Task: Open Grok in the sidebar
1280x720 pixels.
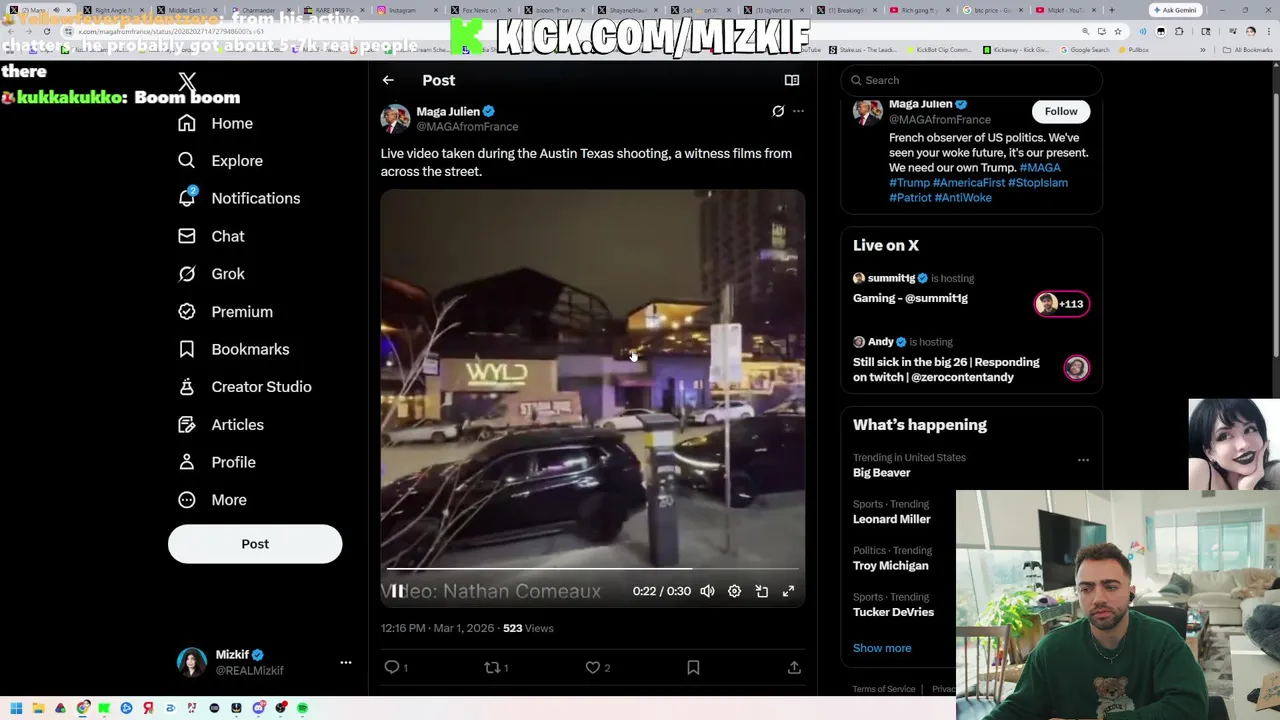Action: click(x=211, y=274)
